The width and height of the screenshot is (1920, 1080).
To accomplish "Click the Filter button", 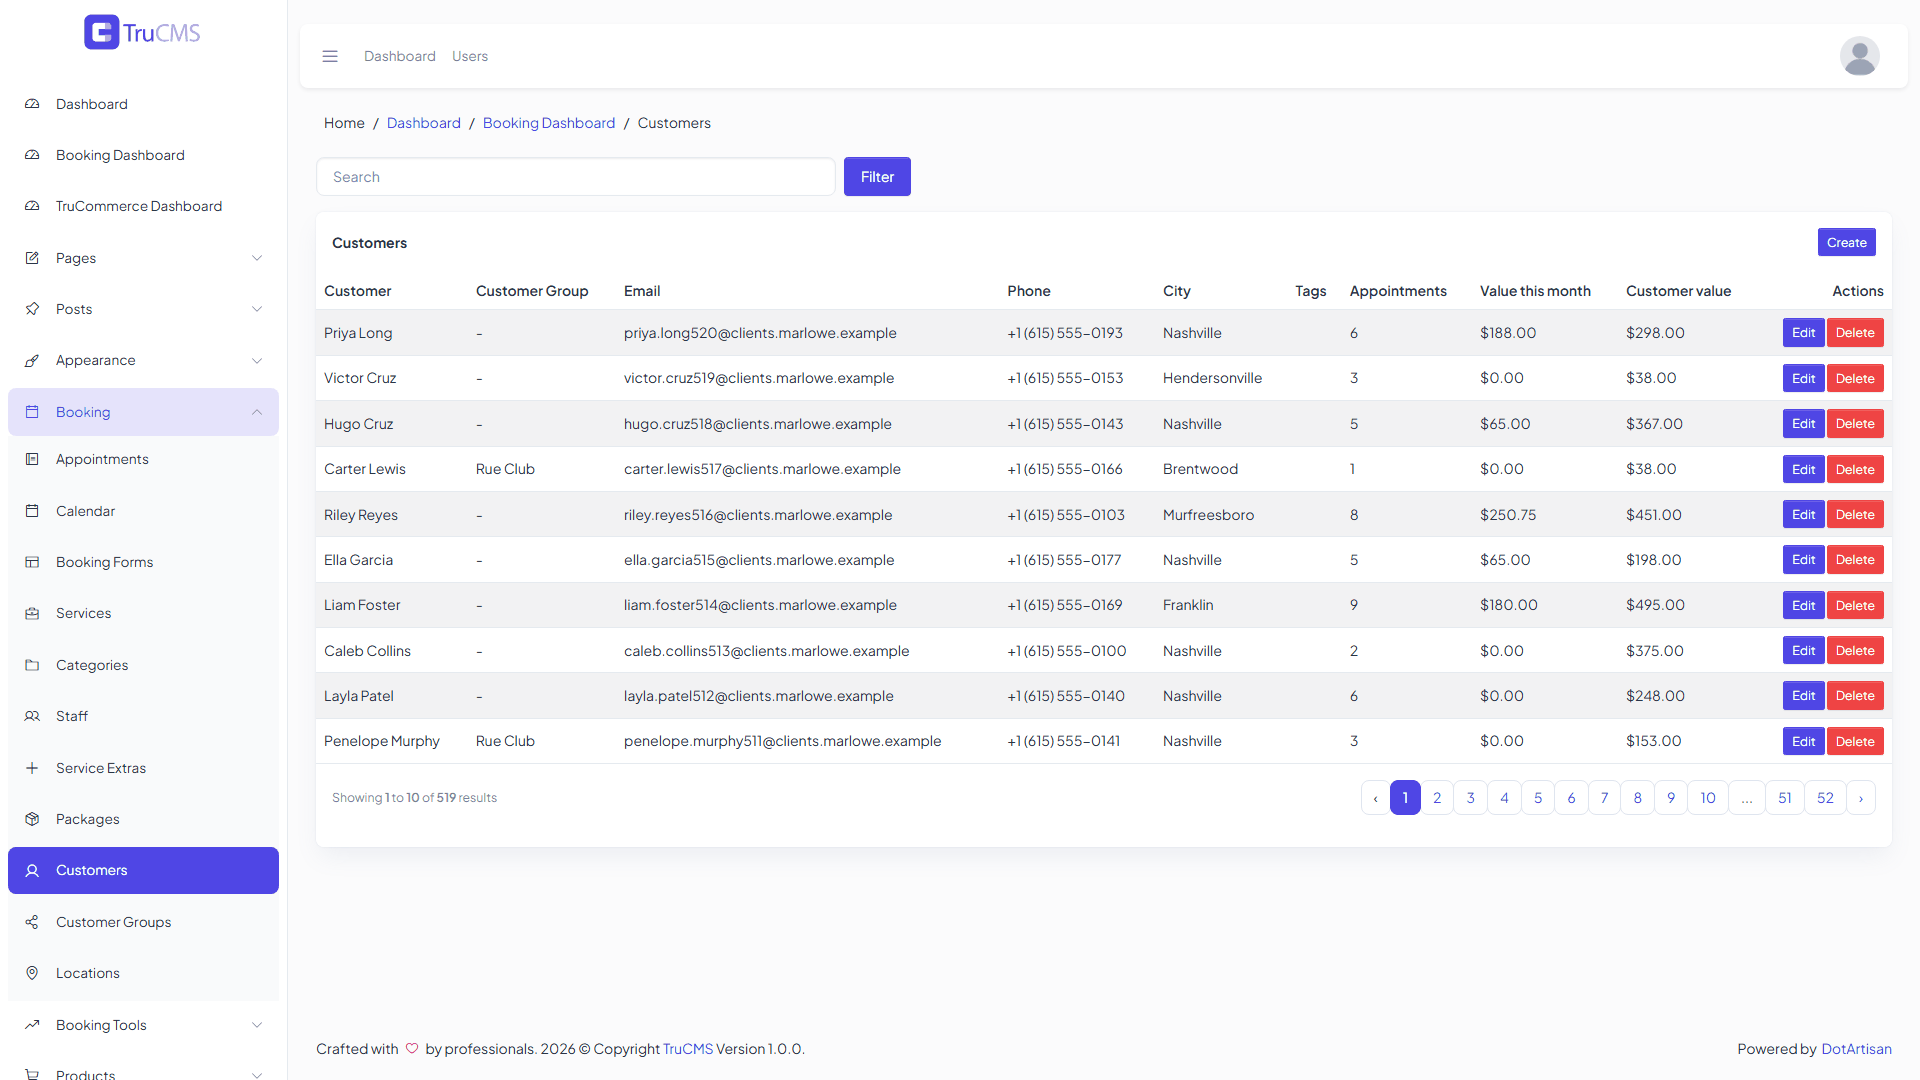I will pyautogui.click(x=877, y=177).
